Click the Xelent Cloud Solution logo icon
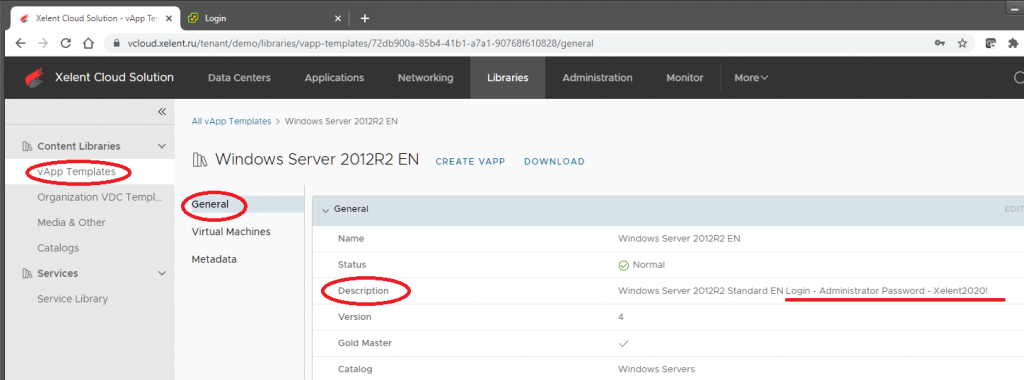1024x380 pixels. [35, 78]
